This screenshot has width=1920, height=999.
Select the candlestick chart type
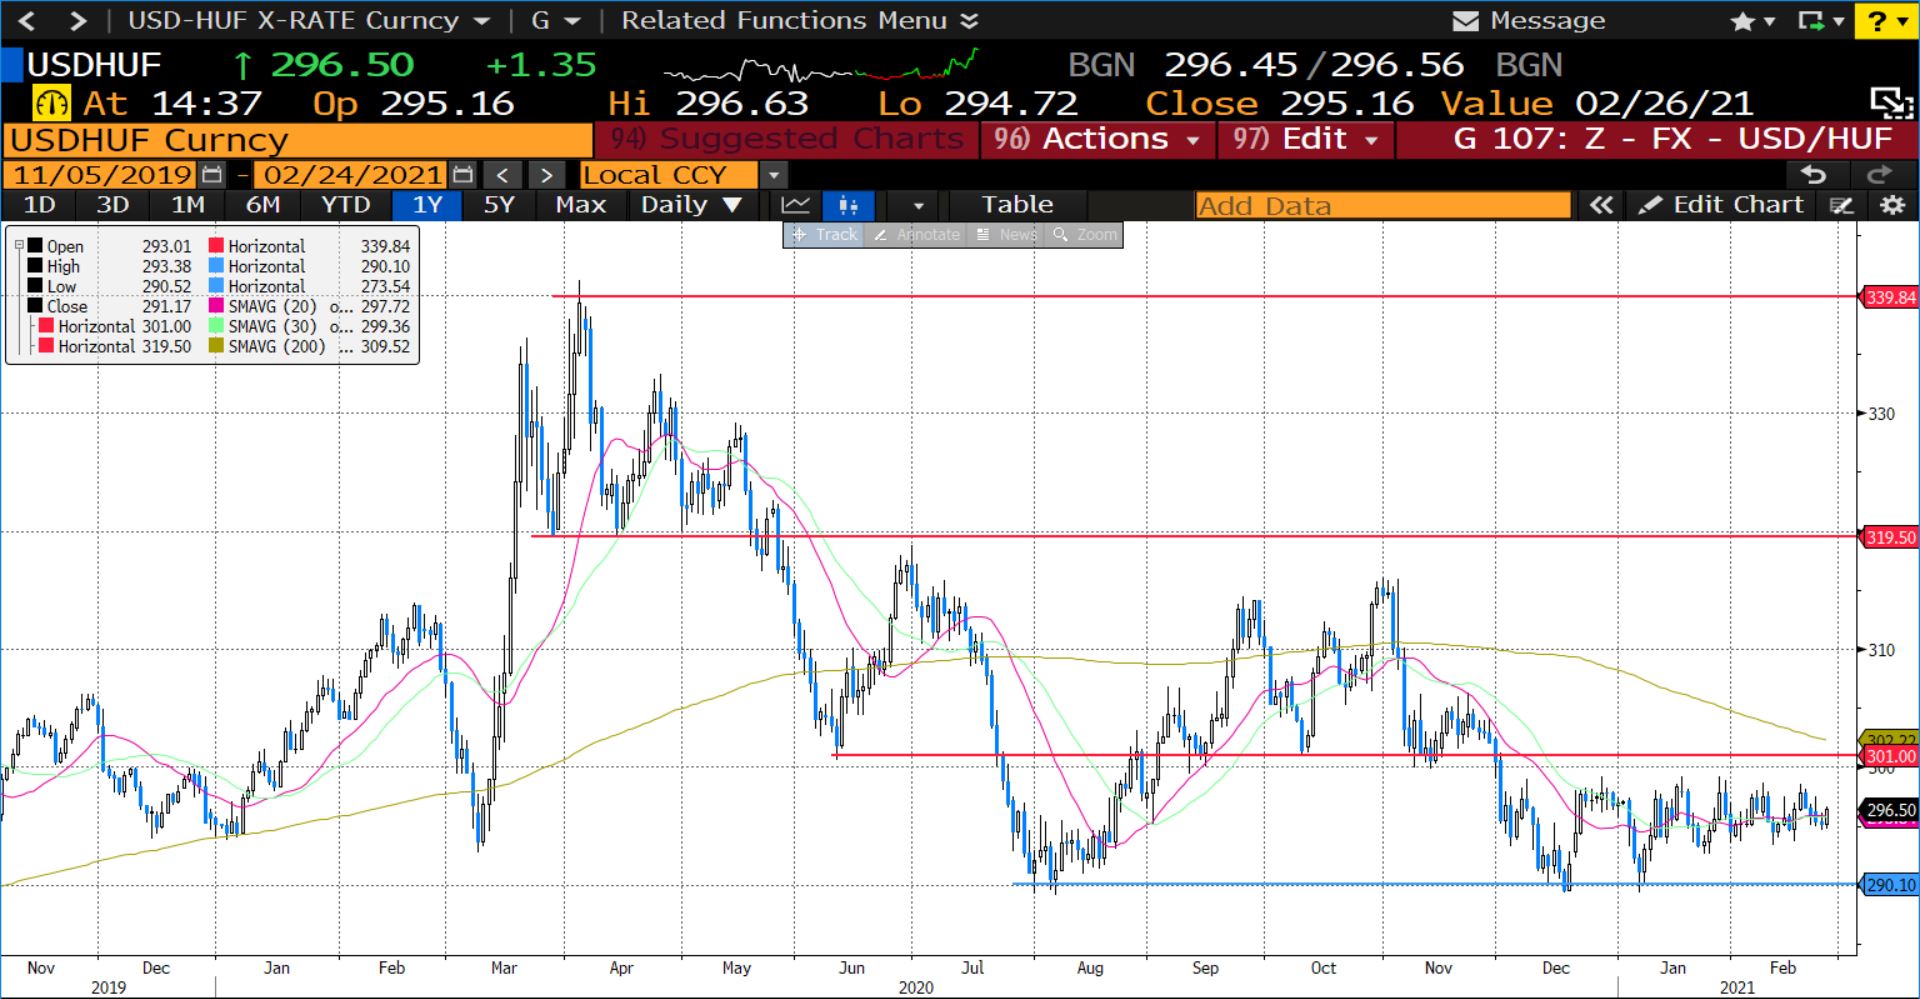[x=848, y=205]
